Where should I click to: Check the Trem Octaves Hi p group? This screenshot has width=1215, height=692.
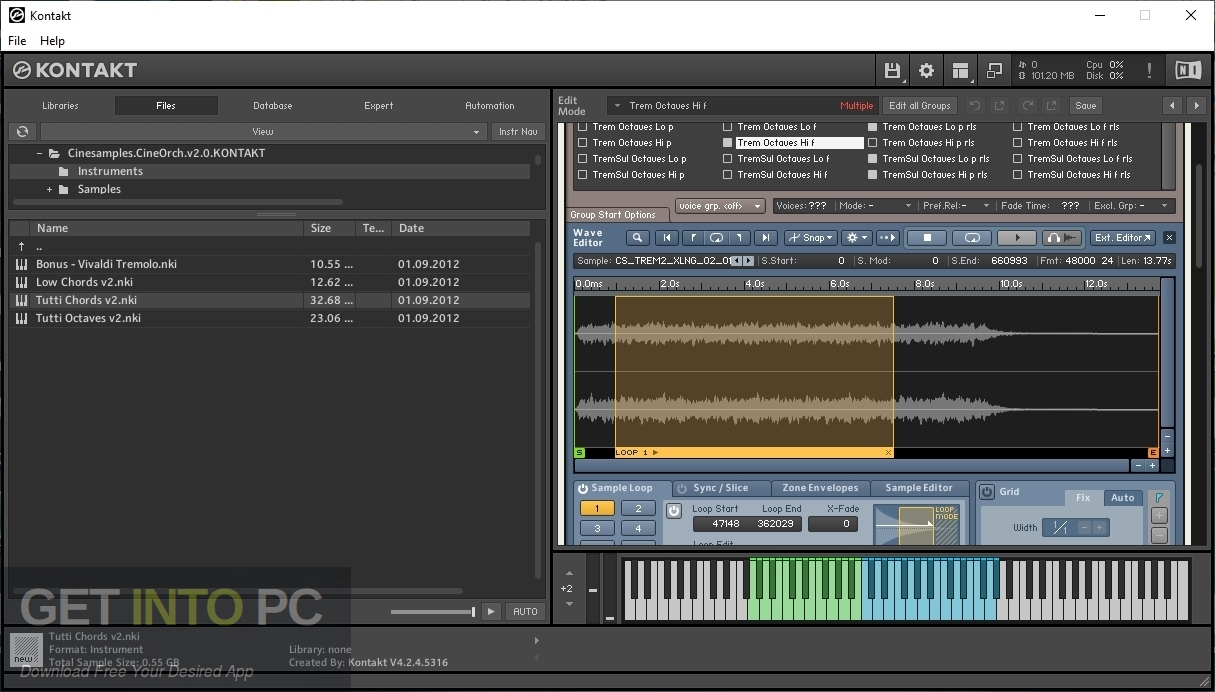coord(582,143)
